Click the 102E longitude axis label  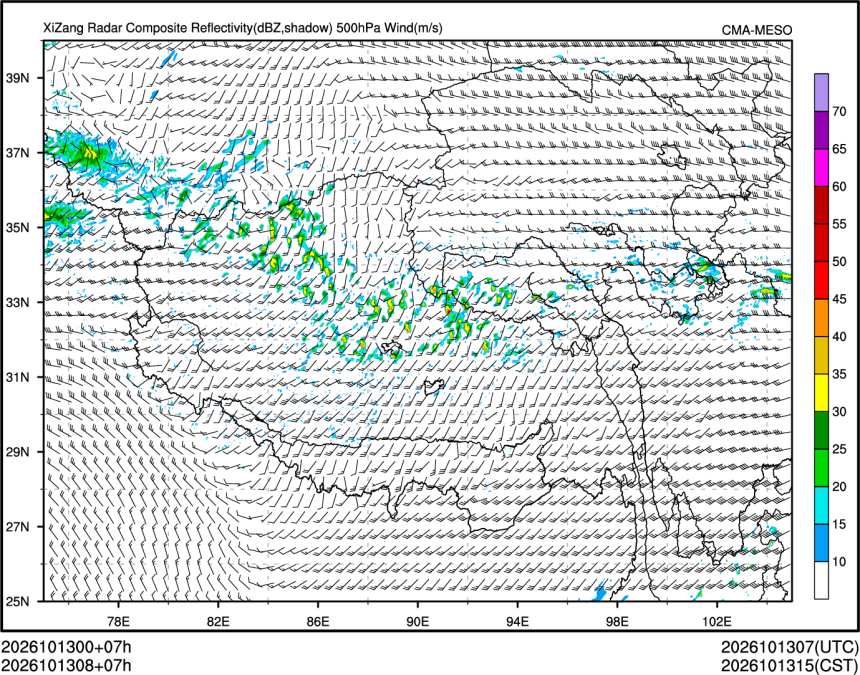717,621
